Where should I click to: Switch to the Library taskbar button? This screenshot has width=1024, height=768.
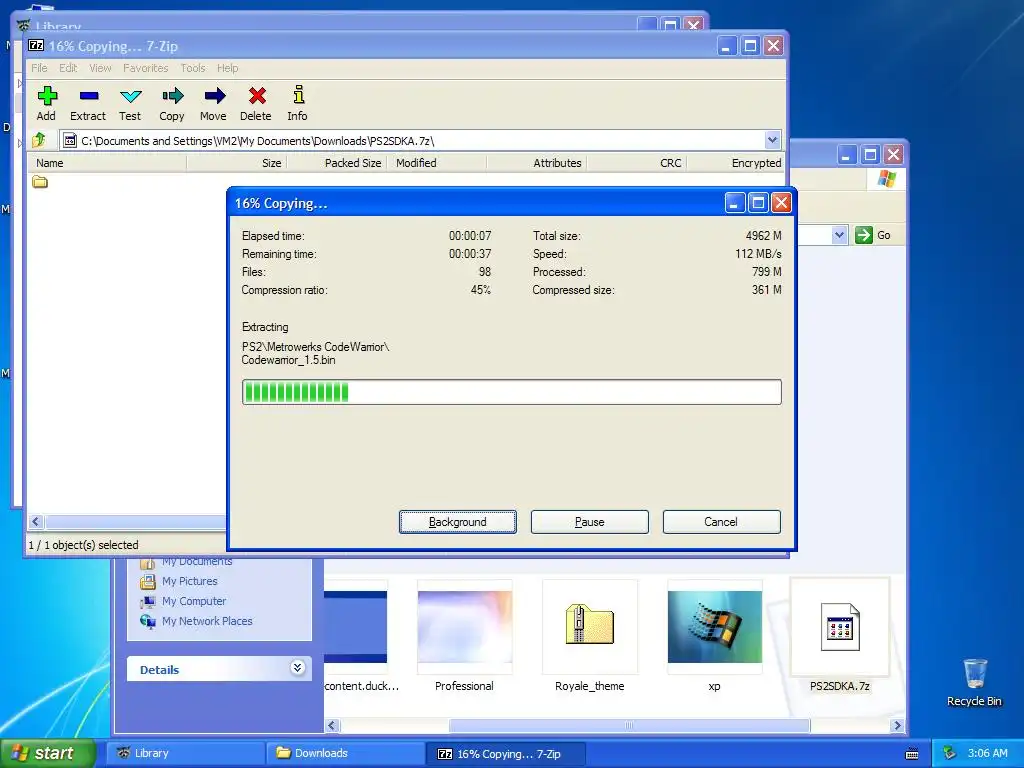[186, 754]
